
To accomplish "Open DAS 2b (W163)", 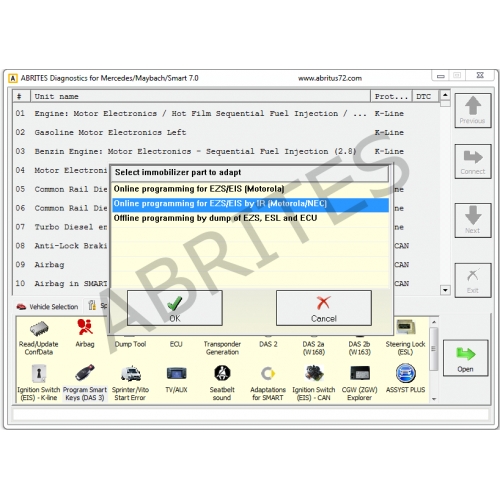I will [x=359, y=346].
